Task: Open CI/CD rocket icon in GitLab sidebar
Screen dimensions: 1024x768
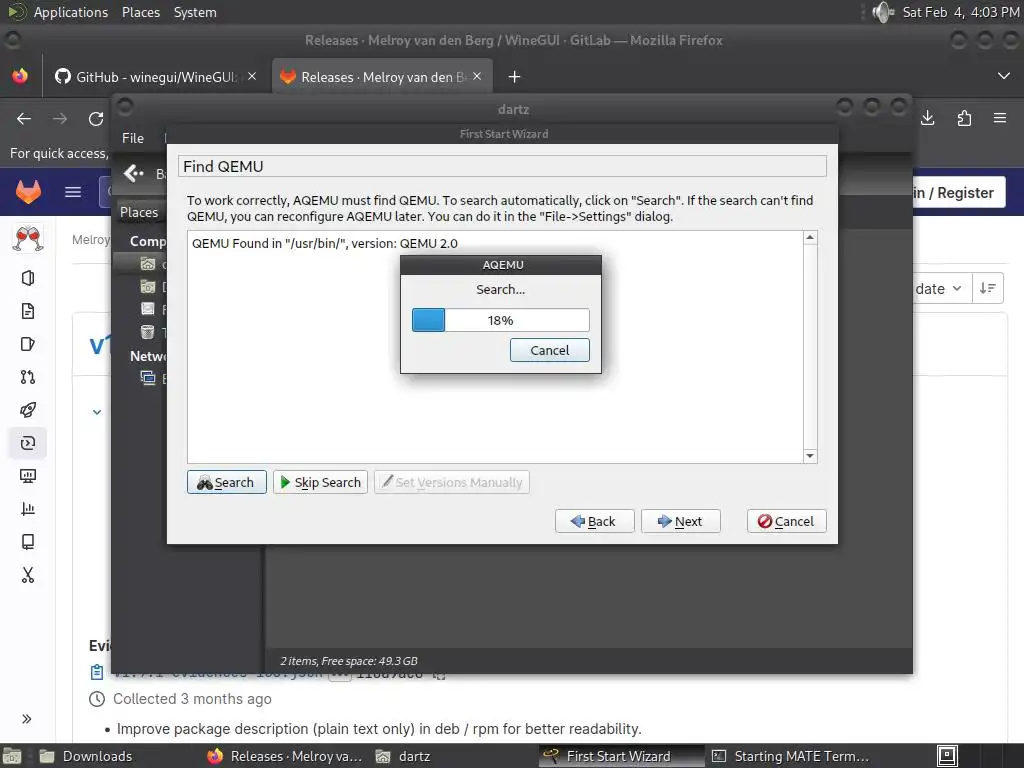Action: 28,410
